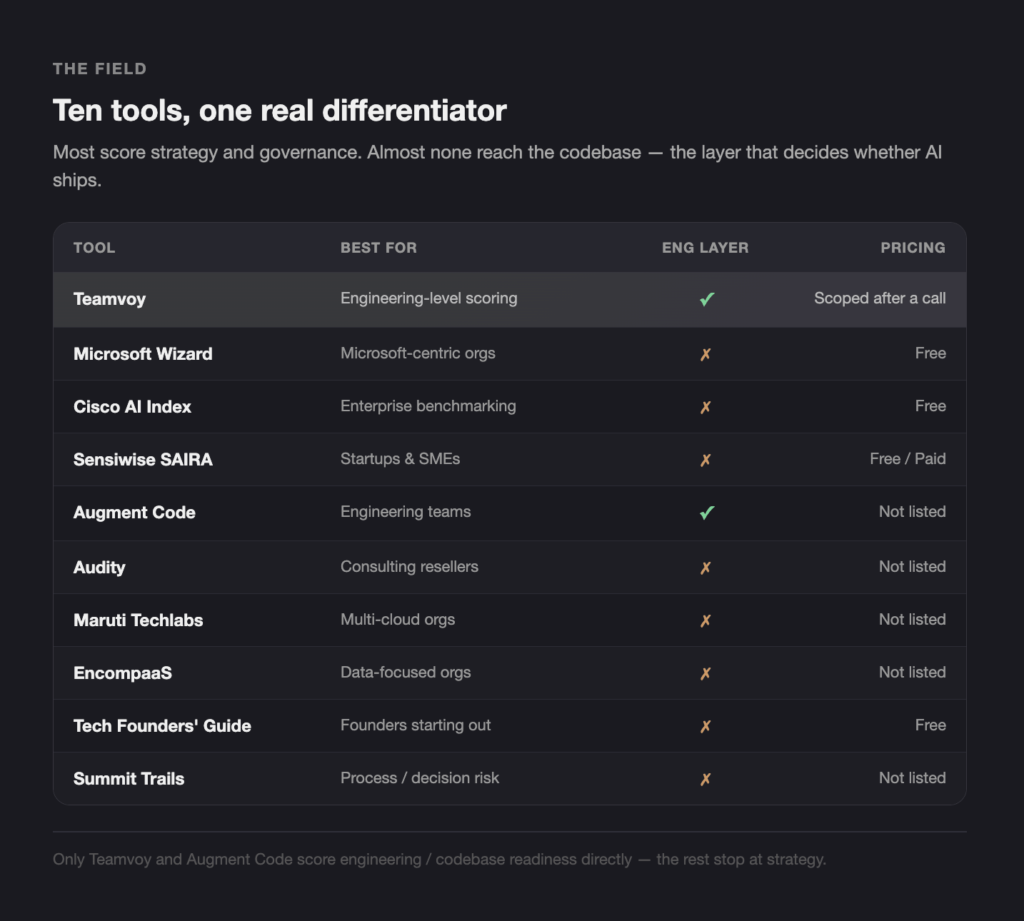Click 'Not listed' pricing in the EncompaaS row
This screenshot has width=1024, height=921.
click(912, 673)
